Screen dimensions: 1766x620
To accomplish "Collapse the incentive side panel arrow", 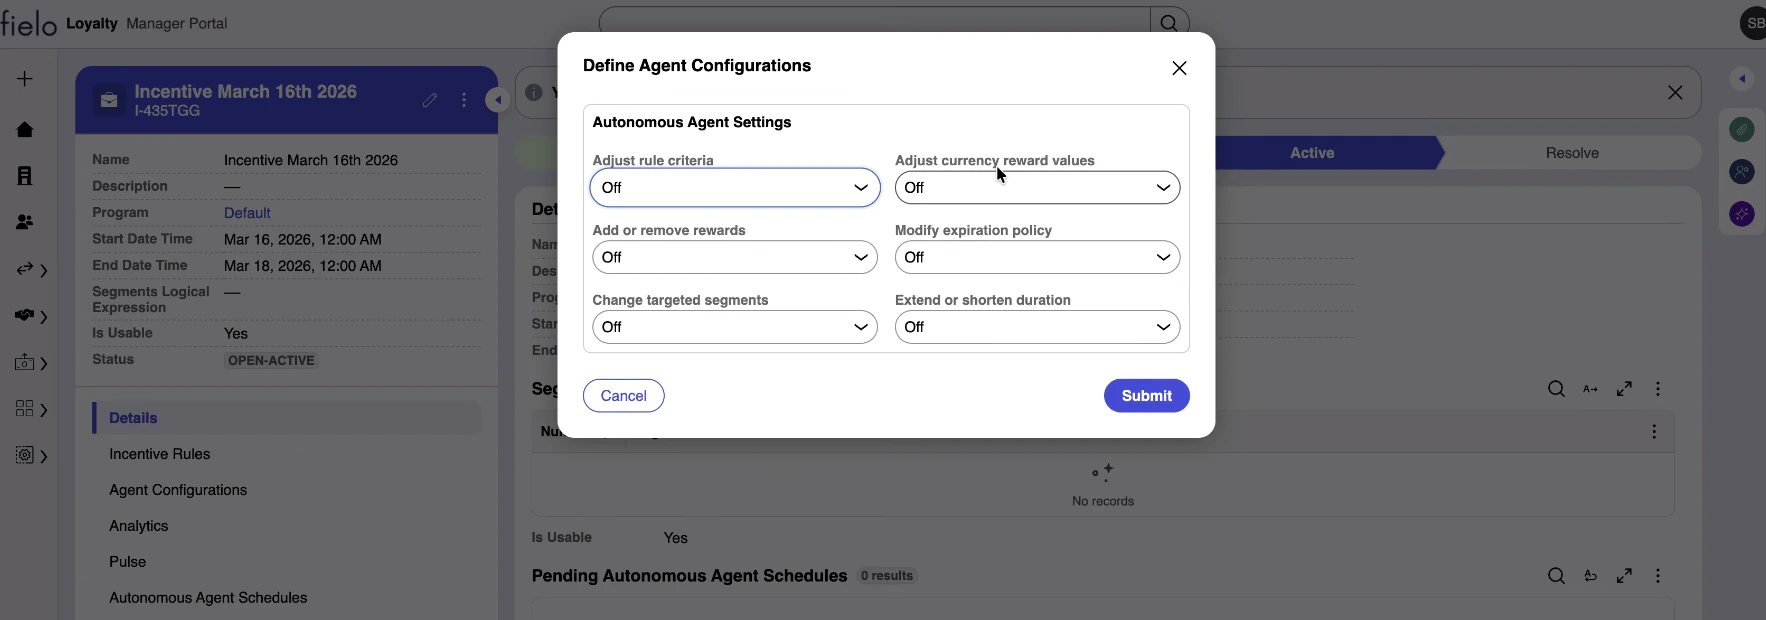I will [x=497, y=100].
